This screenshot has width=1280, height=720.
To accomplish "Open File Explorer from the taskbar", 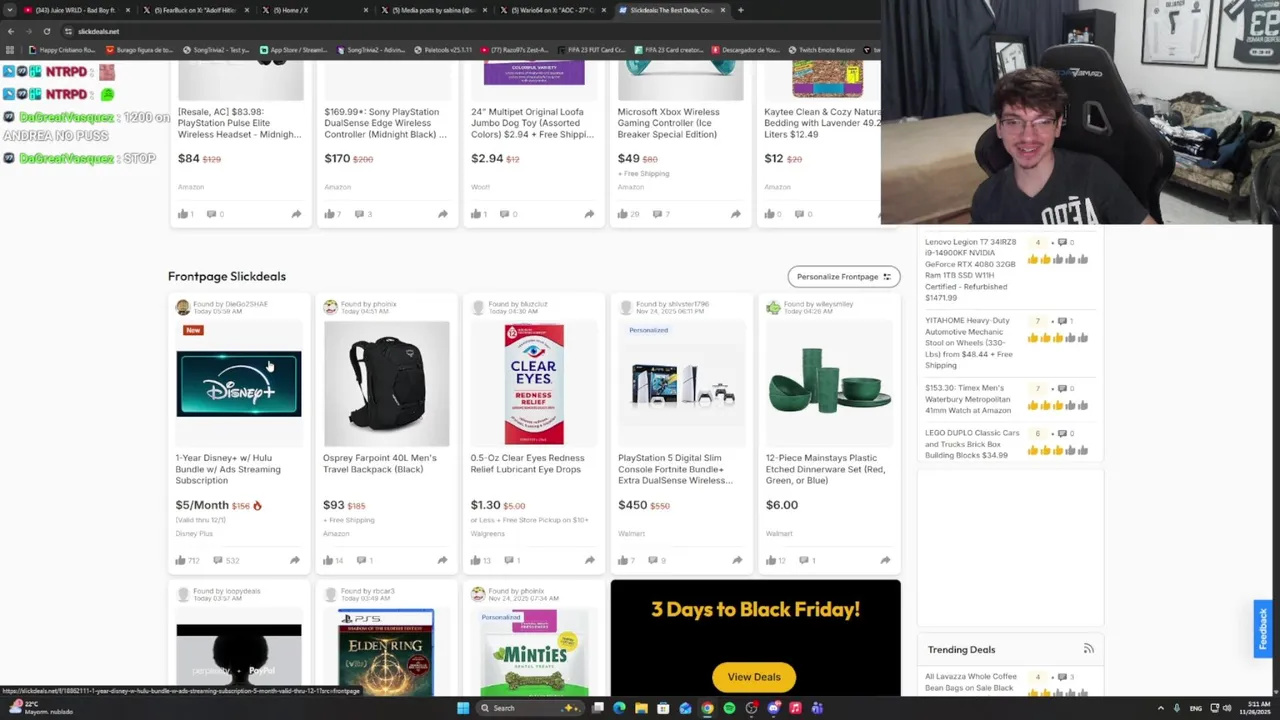I will 641,708.
